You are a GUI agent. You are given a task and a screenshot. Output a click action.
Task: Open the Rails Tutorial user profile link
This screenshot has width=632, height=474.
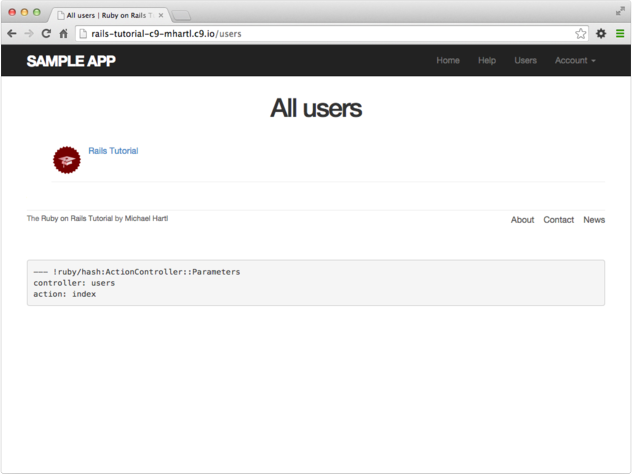tap(113, 151)
